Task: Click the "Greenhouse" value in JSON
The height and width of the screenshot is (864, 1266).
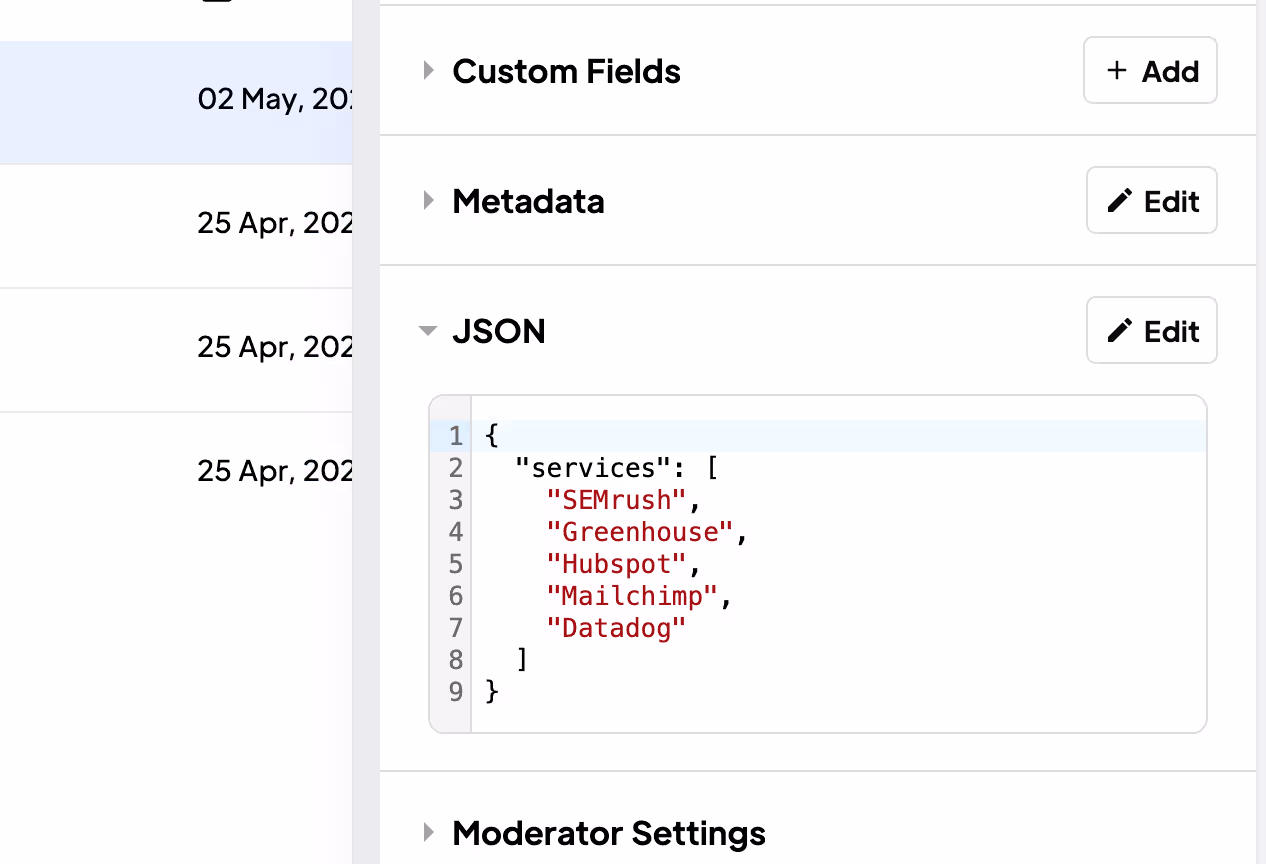Action: click(x=640, y=532)
